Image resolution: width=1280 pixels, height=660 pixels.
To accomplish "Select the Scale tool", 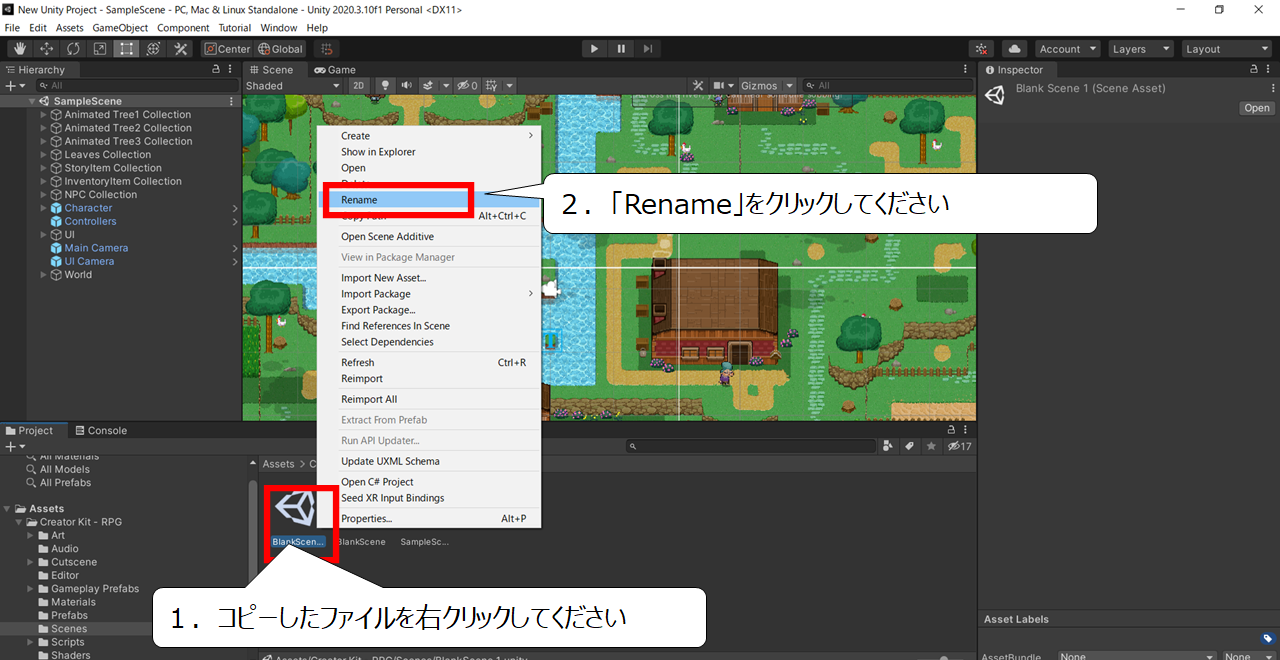I will (100, 49).
